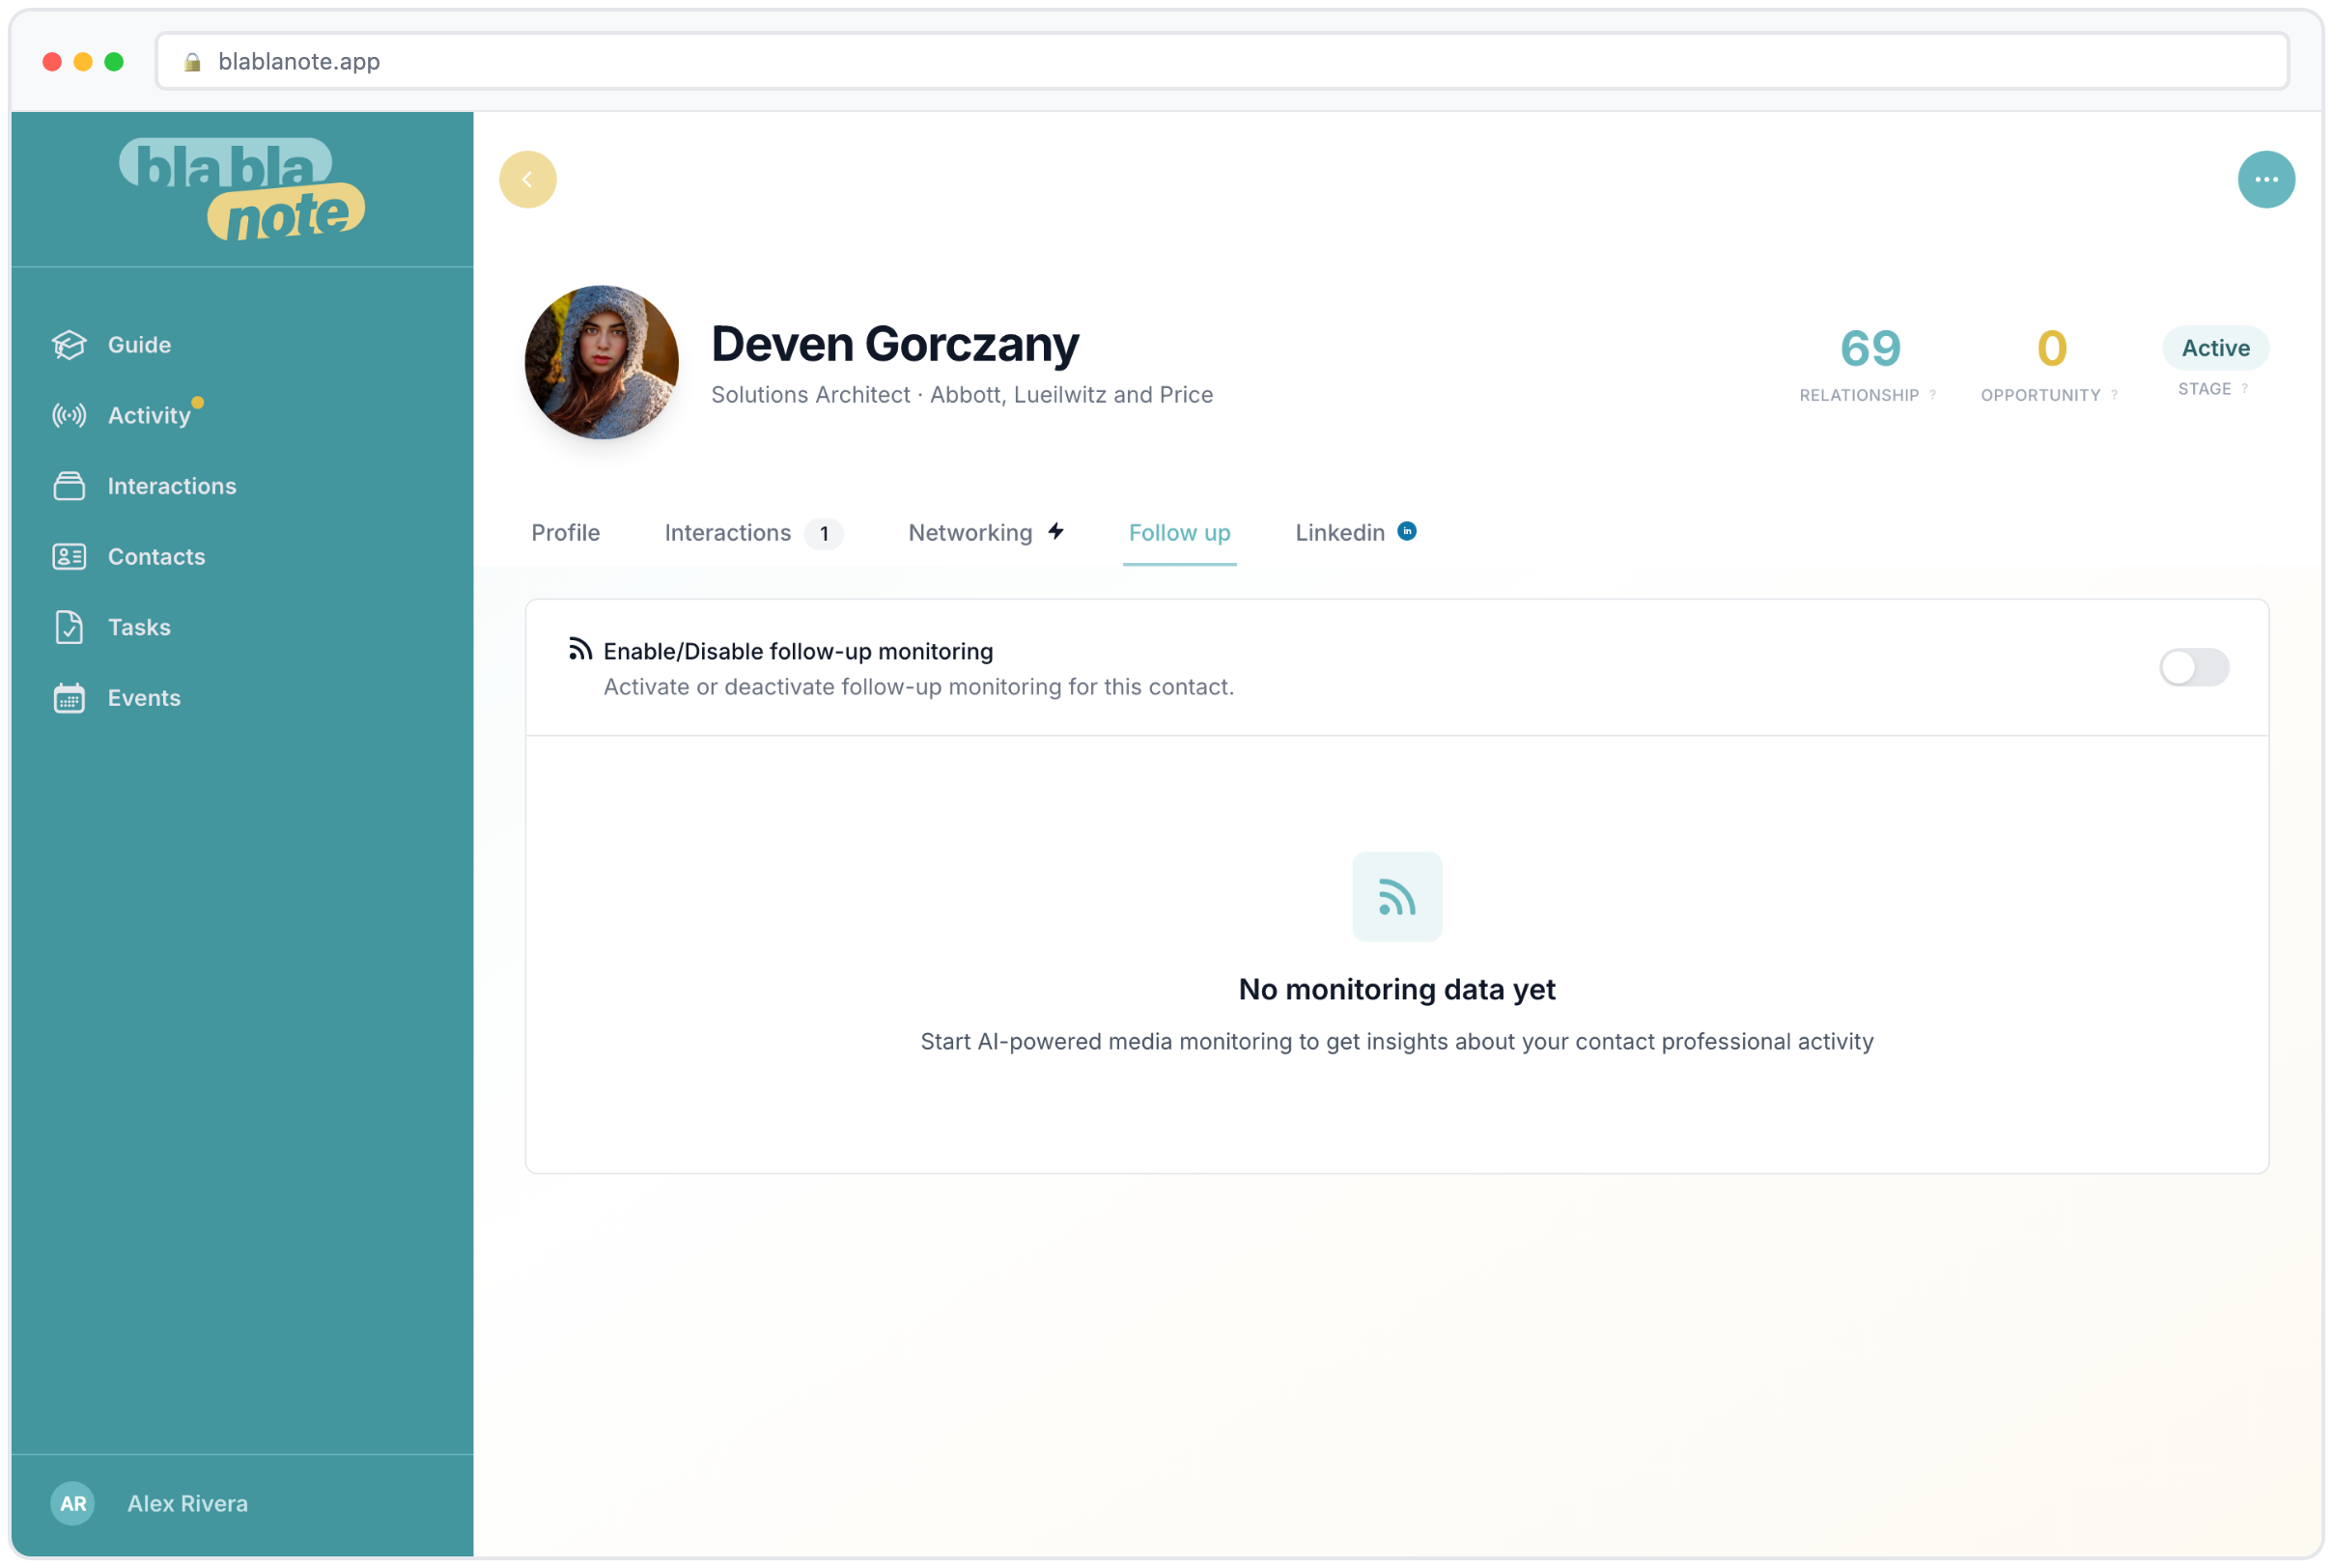Image resolution: width=2333 pixels, height=1568 pixels.
Task: Click the RSS monitoring icon above 'No monitoring data yet'
Action: click(x=1396, y=897)
